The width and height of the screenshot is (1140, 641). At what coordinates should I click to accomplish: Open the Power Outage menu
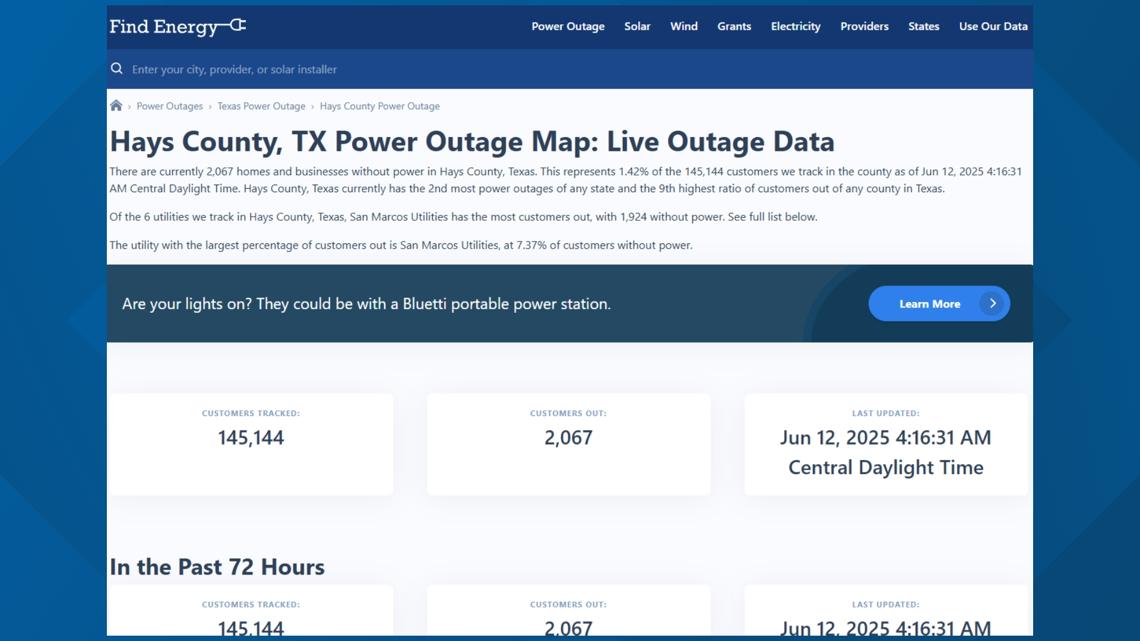568,26
